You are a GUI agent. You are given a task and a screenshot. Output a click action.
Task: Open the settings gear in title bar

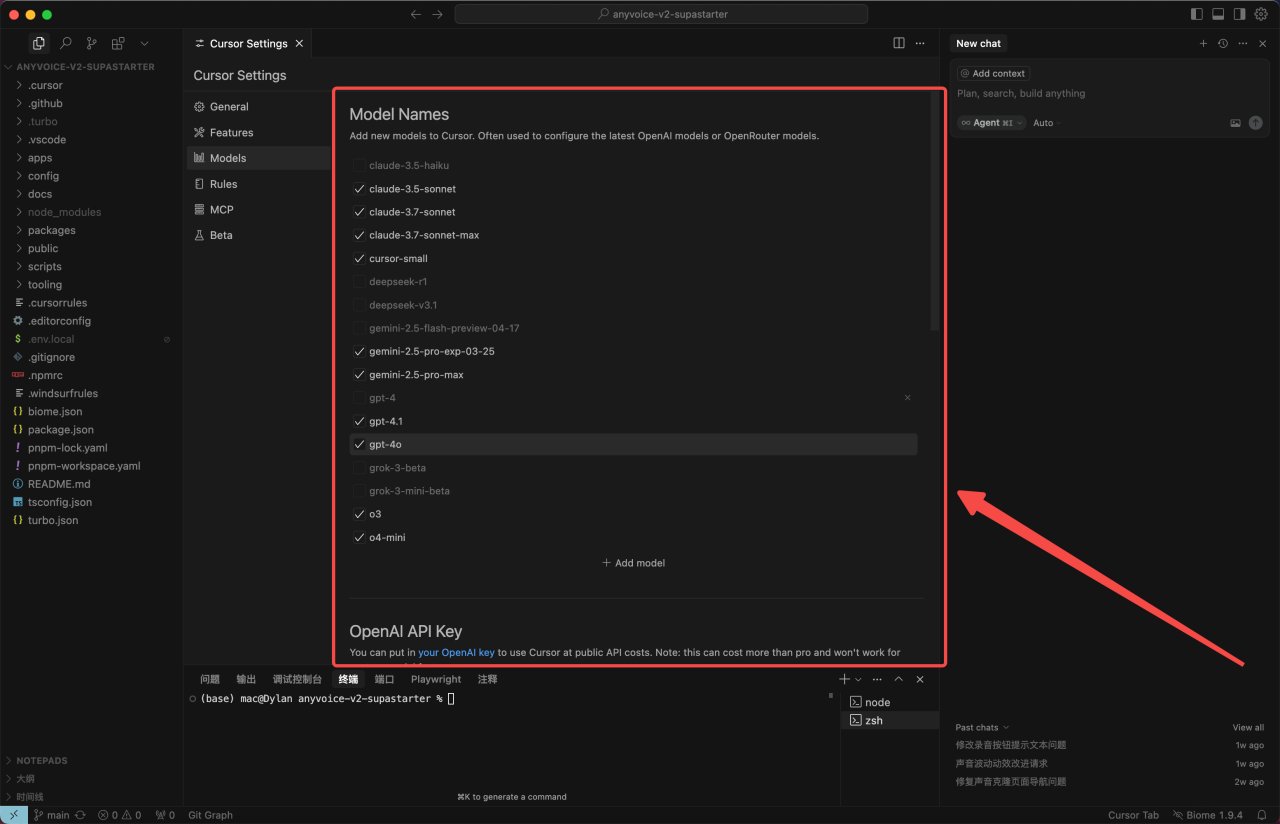(x=1260, y=14)
